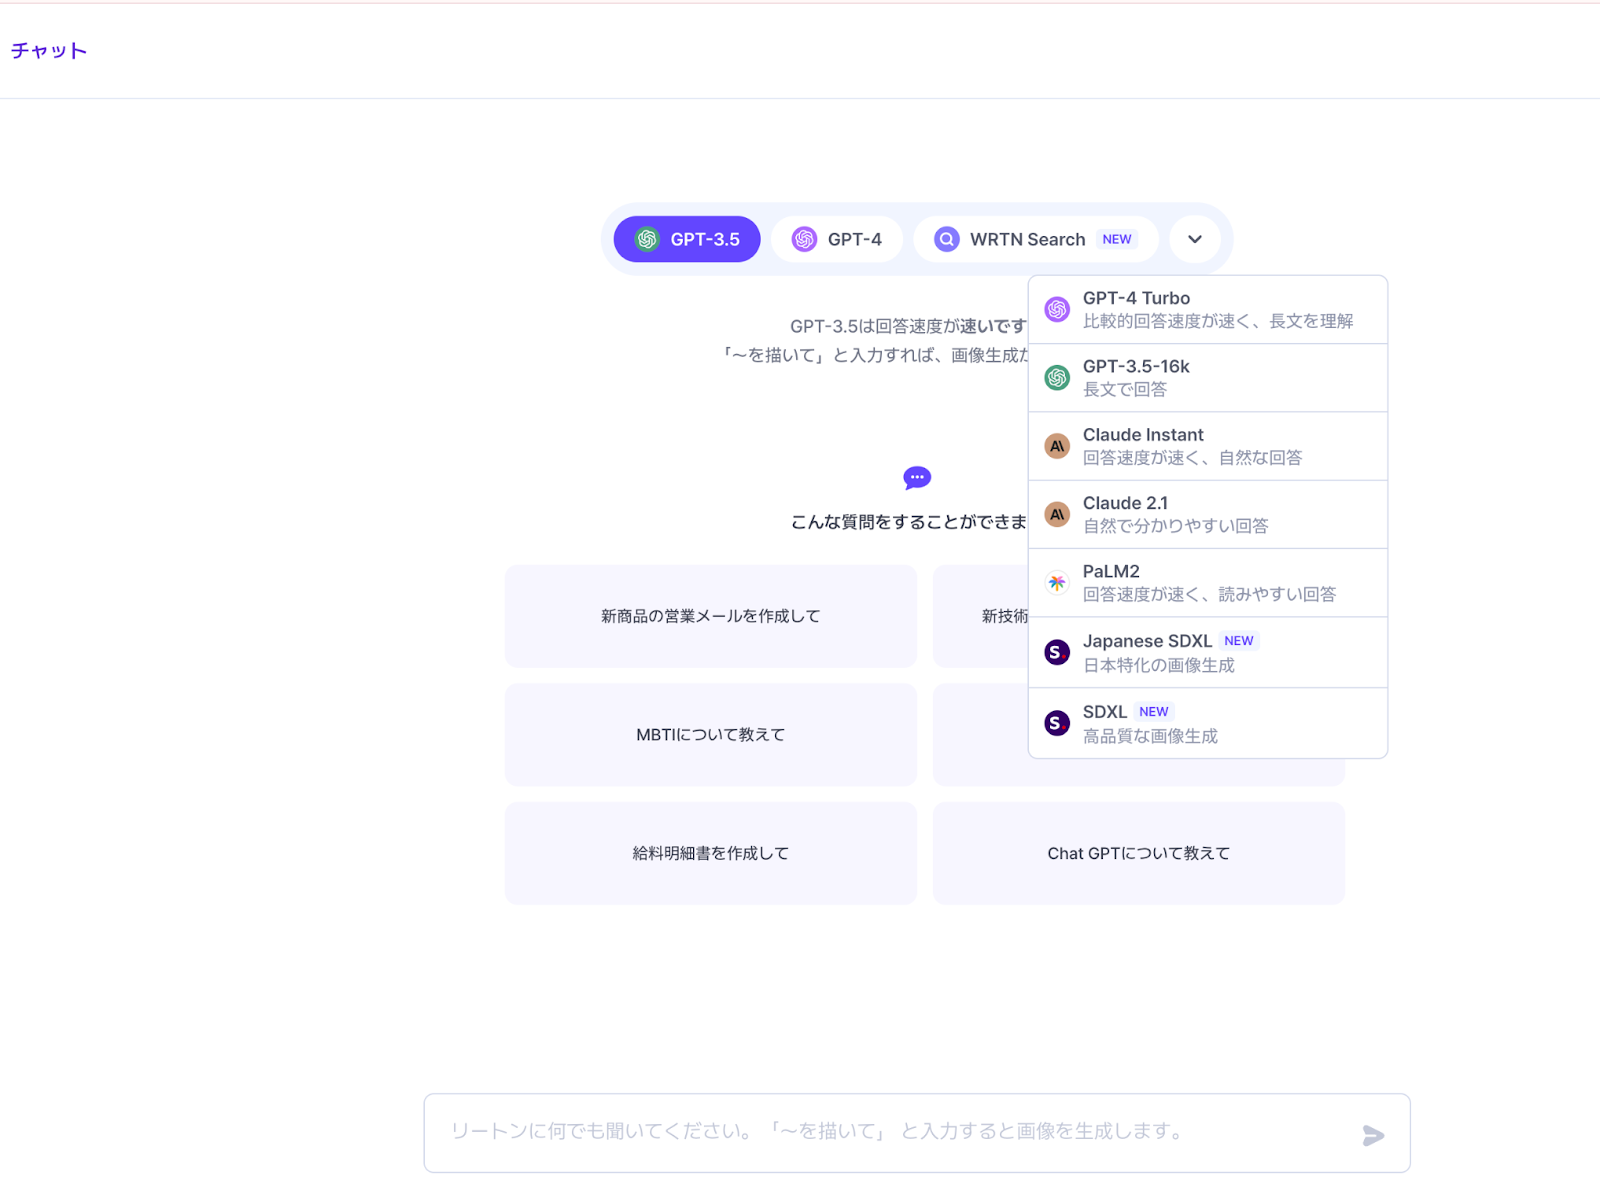The height and width of the screenshot is (1185, 1600).
Task: Choose GPT-3.5-16k from the model list
Action: tap(1208, 378)
